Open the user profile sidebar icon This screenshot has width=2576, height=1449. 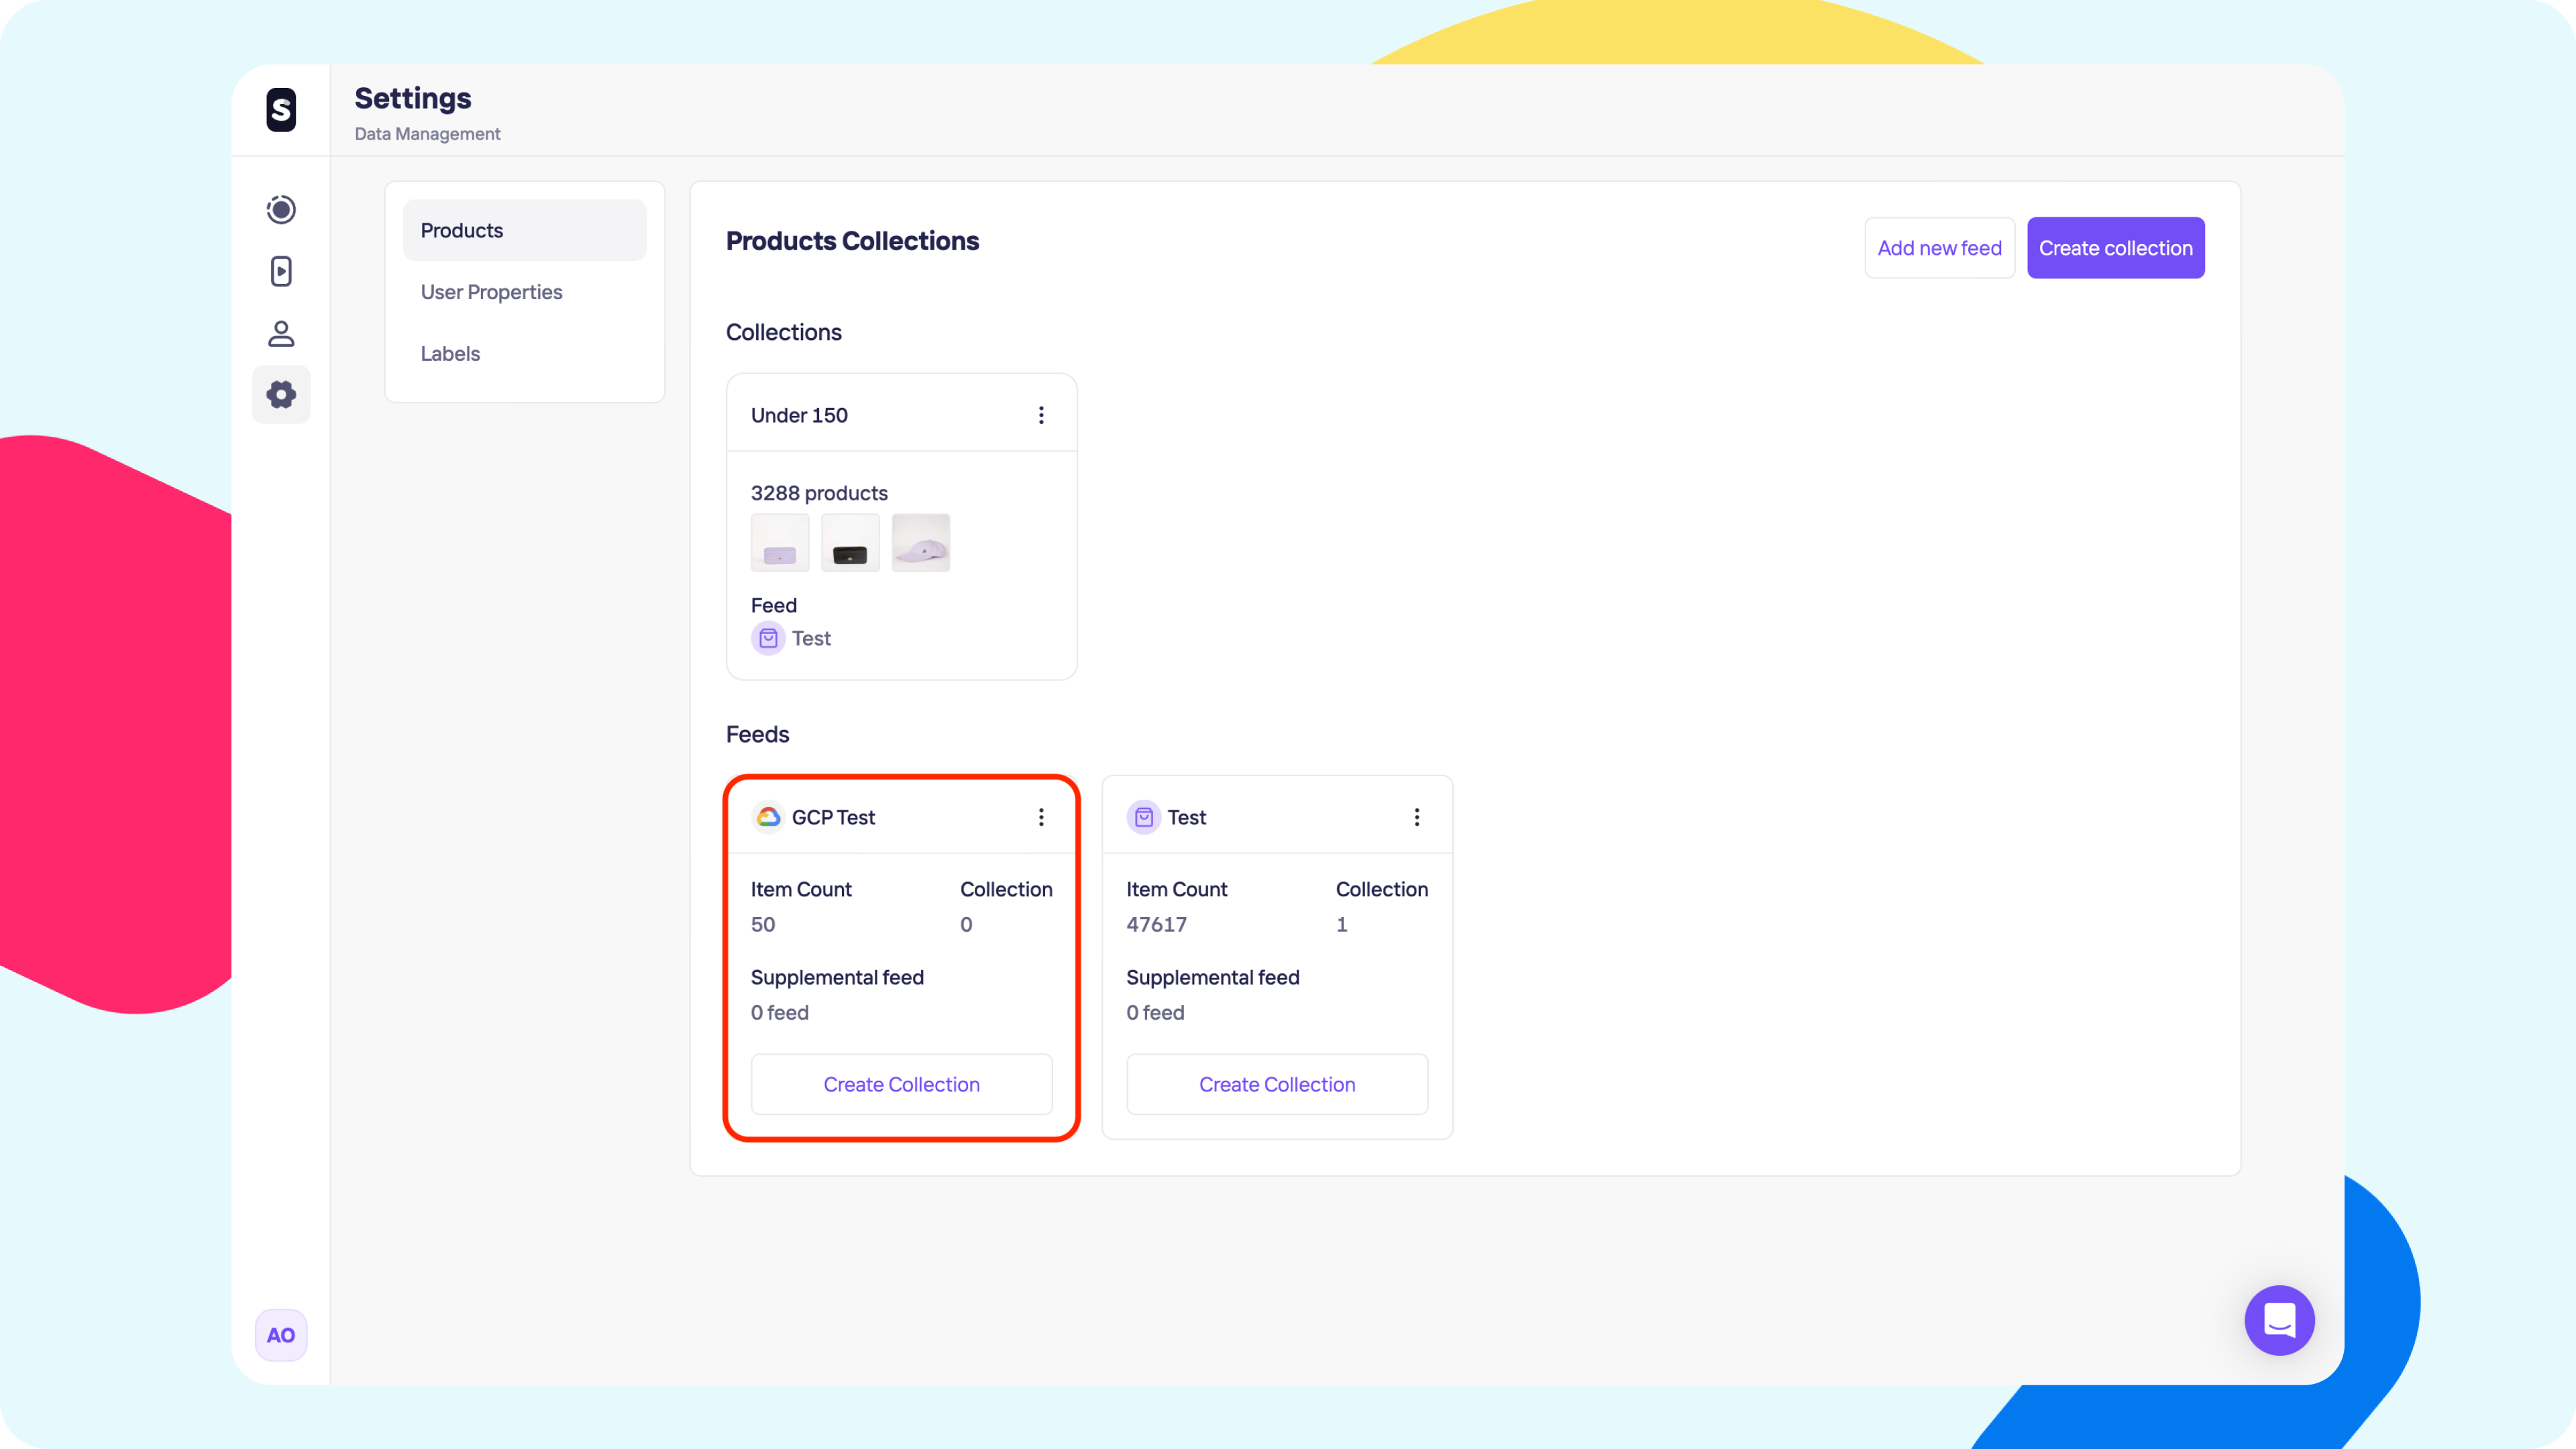click(x=281, y=333)
